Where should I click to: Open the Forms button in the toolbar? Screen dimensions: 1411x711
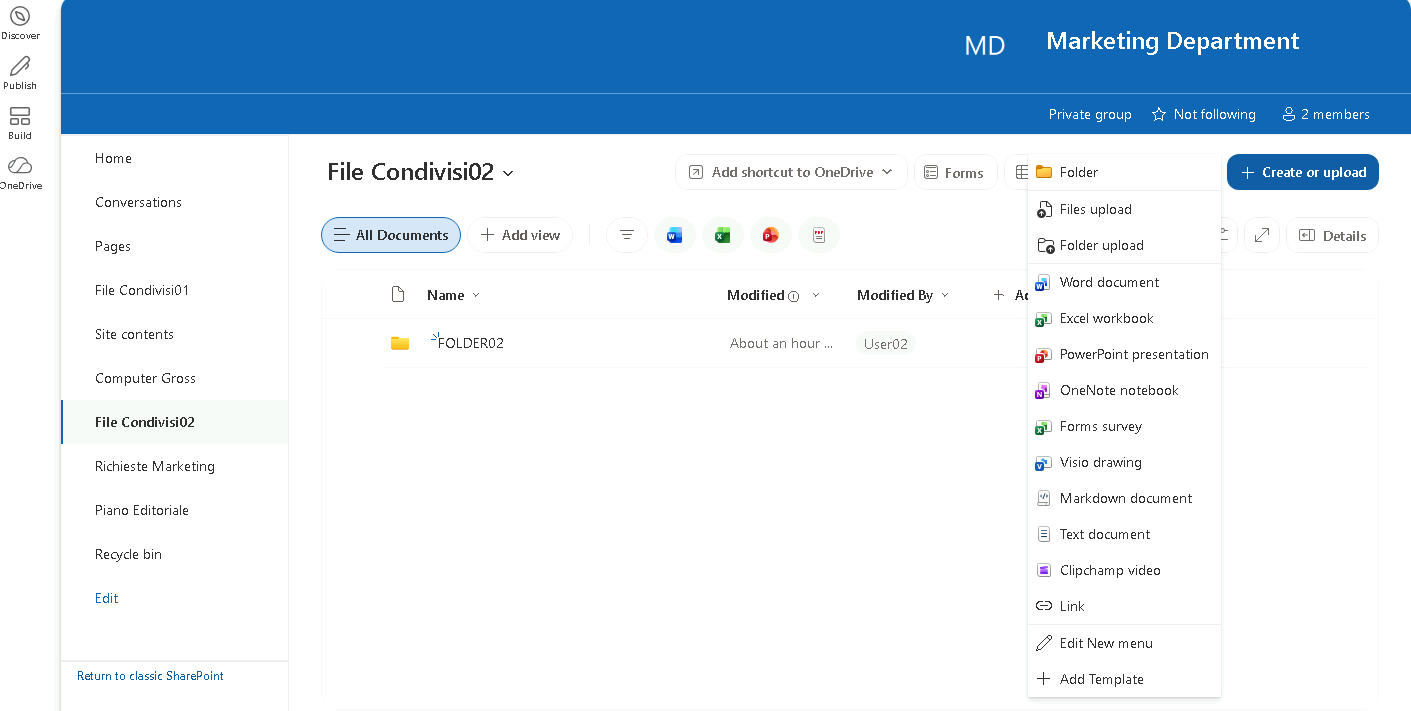click(x=955, y=172)
